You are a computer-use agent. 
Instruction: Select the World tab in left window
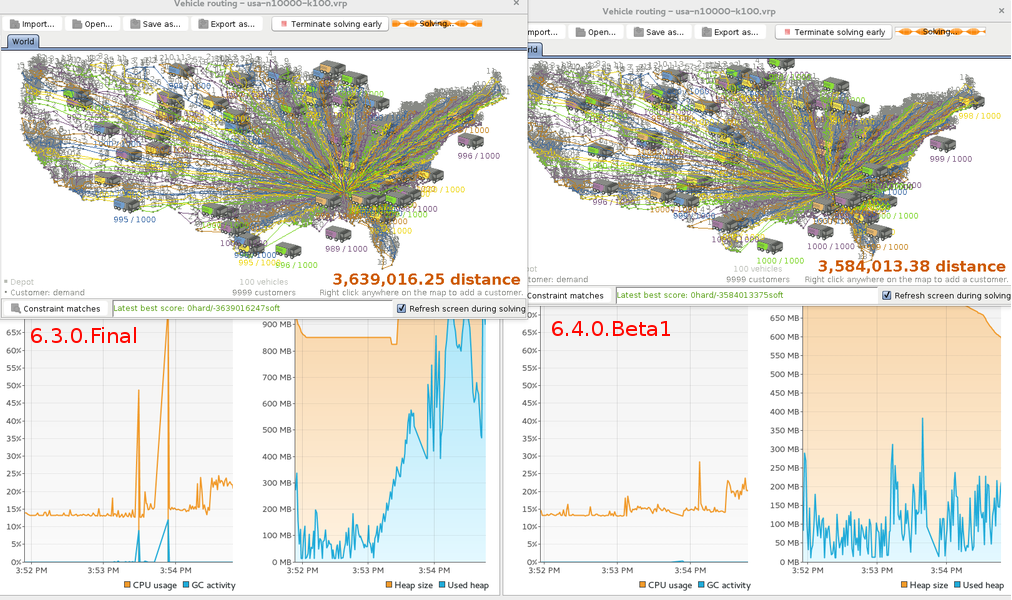click(x=23, y=42)
